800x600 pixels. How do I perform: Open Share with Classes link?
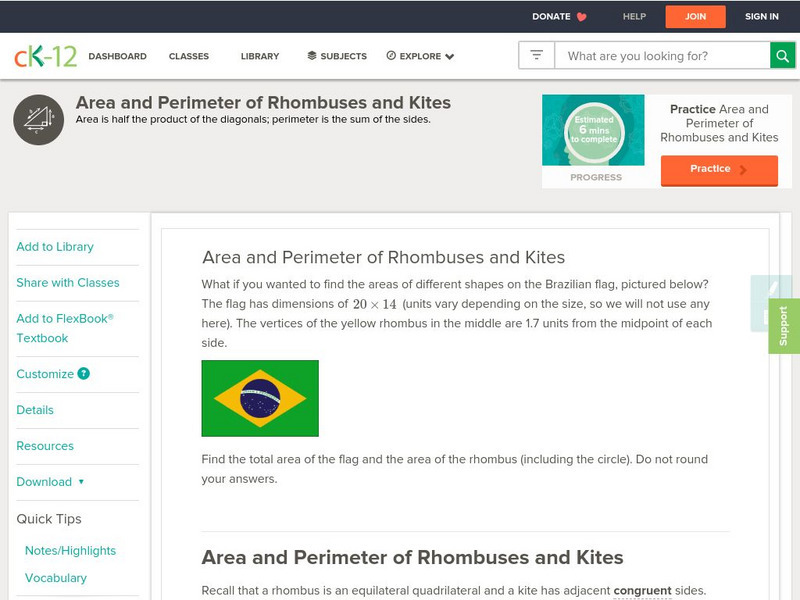pos(68,283)
